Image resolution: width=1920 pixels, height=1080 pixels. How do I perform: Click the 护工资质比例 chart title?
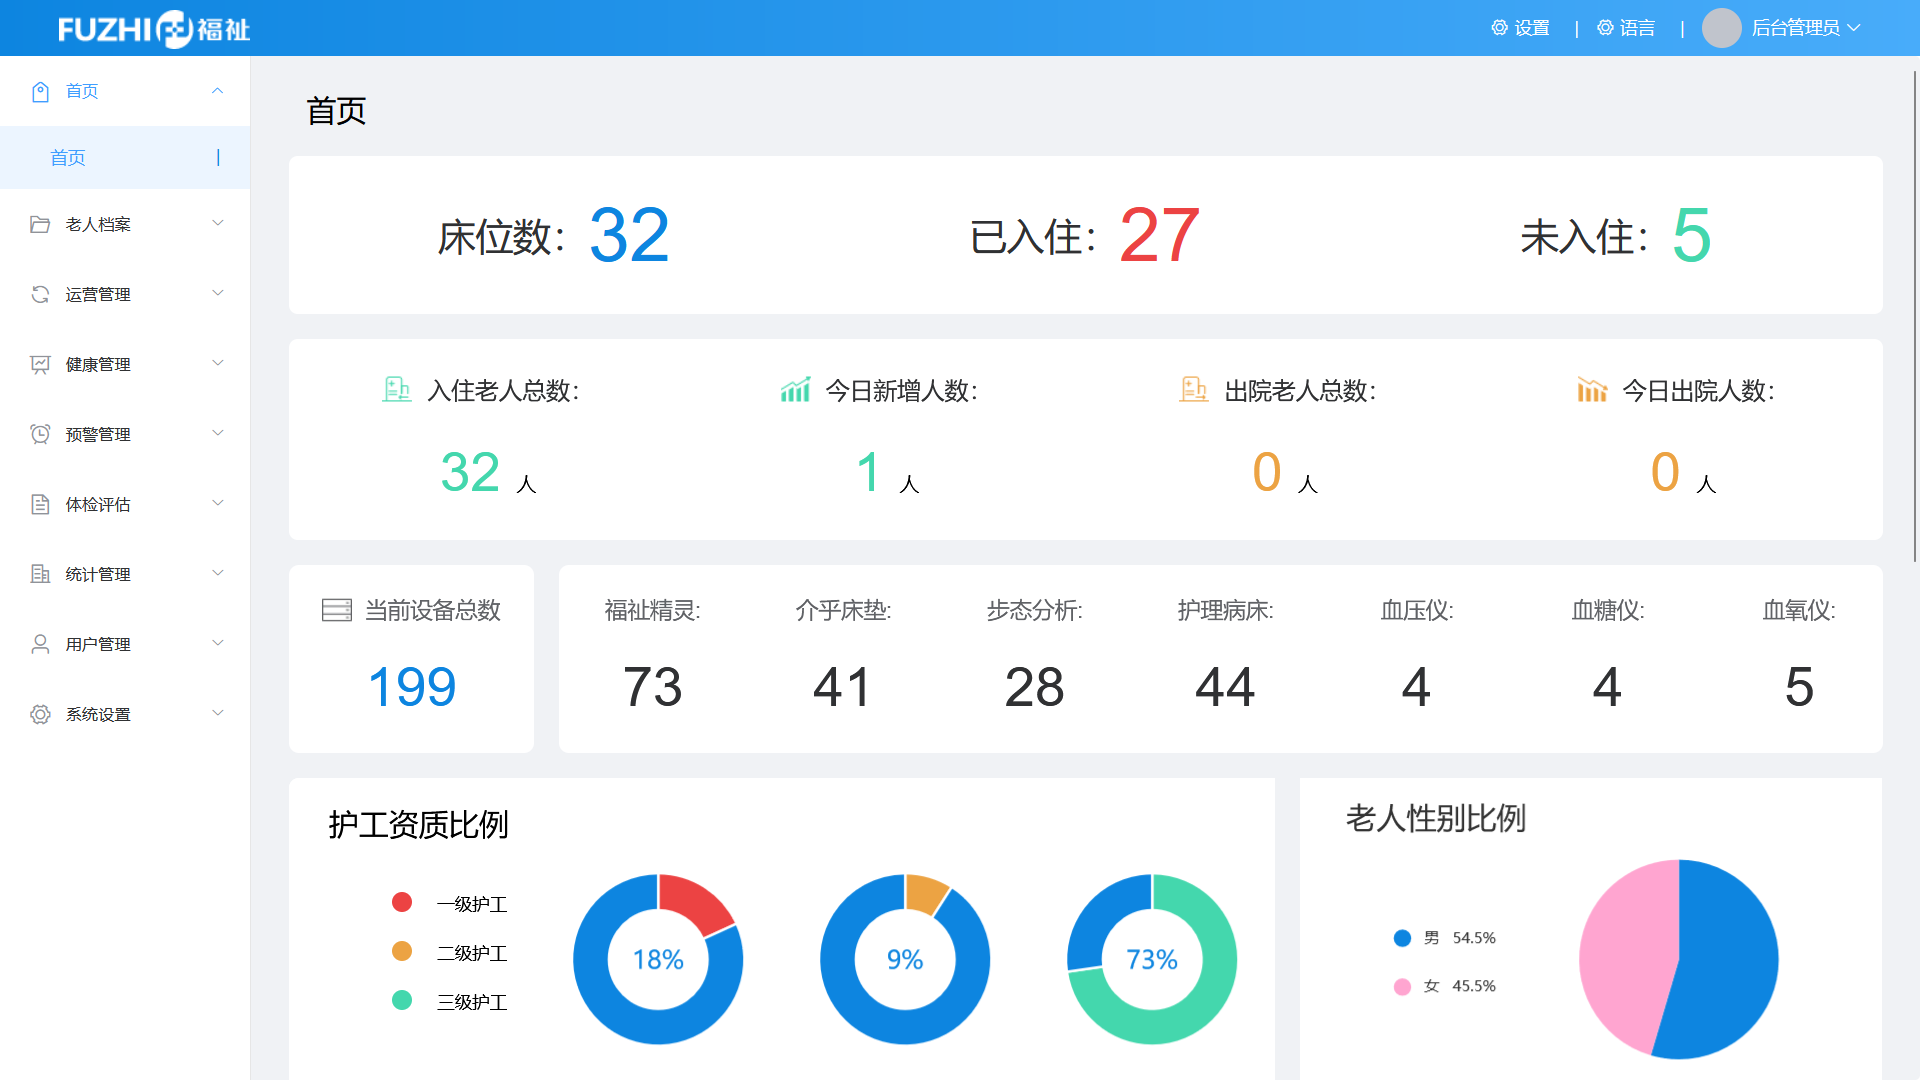pyautogui.click(x=418, y=824)
